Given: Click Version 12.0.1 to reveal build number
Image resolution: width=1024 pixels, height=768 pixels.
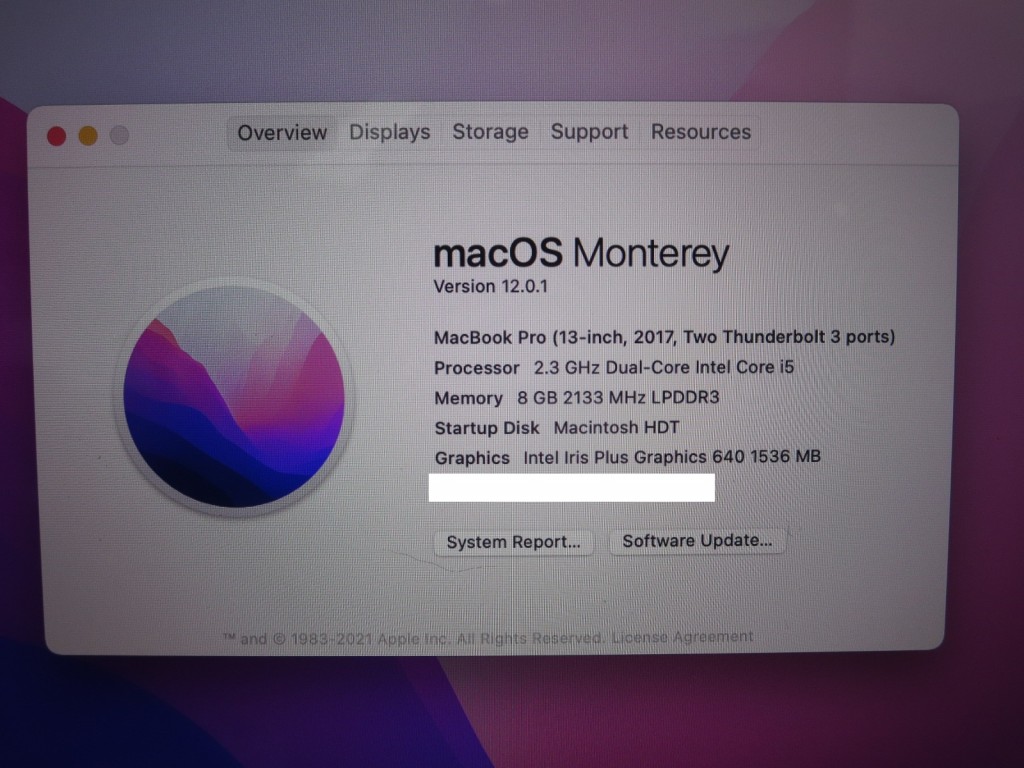Looking at the screenshot, I should point(490,287).
